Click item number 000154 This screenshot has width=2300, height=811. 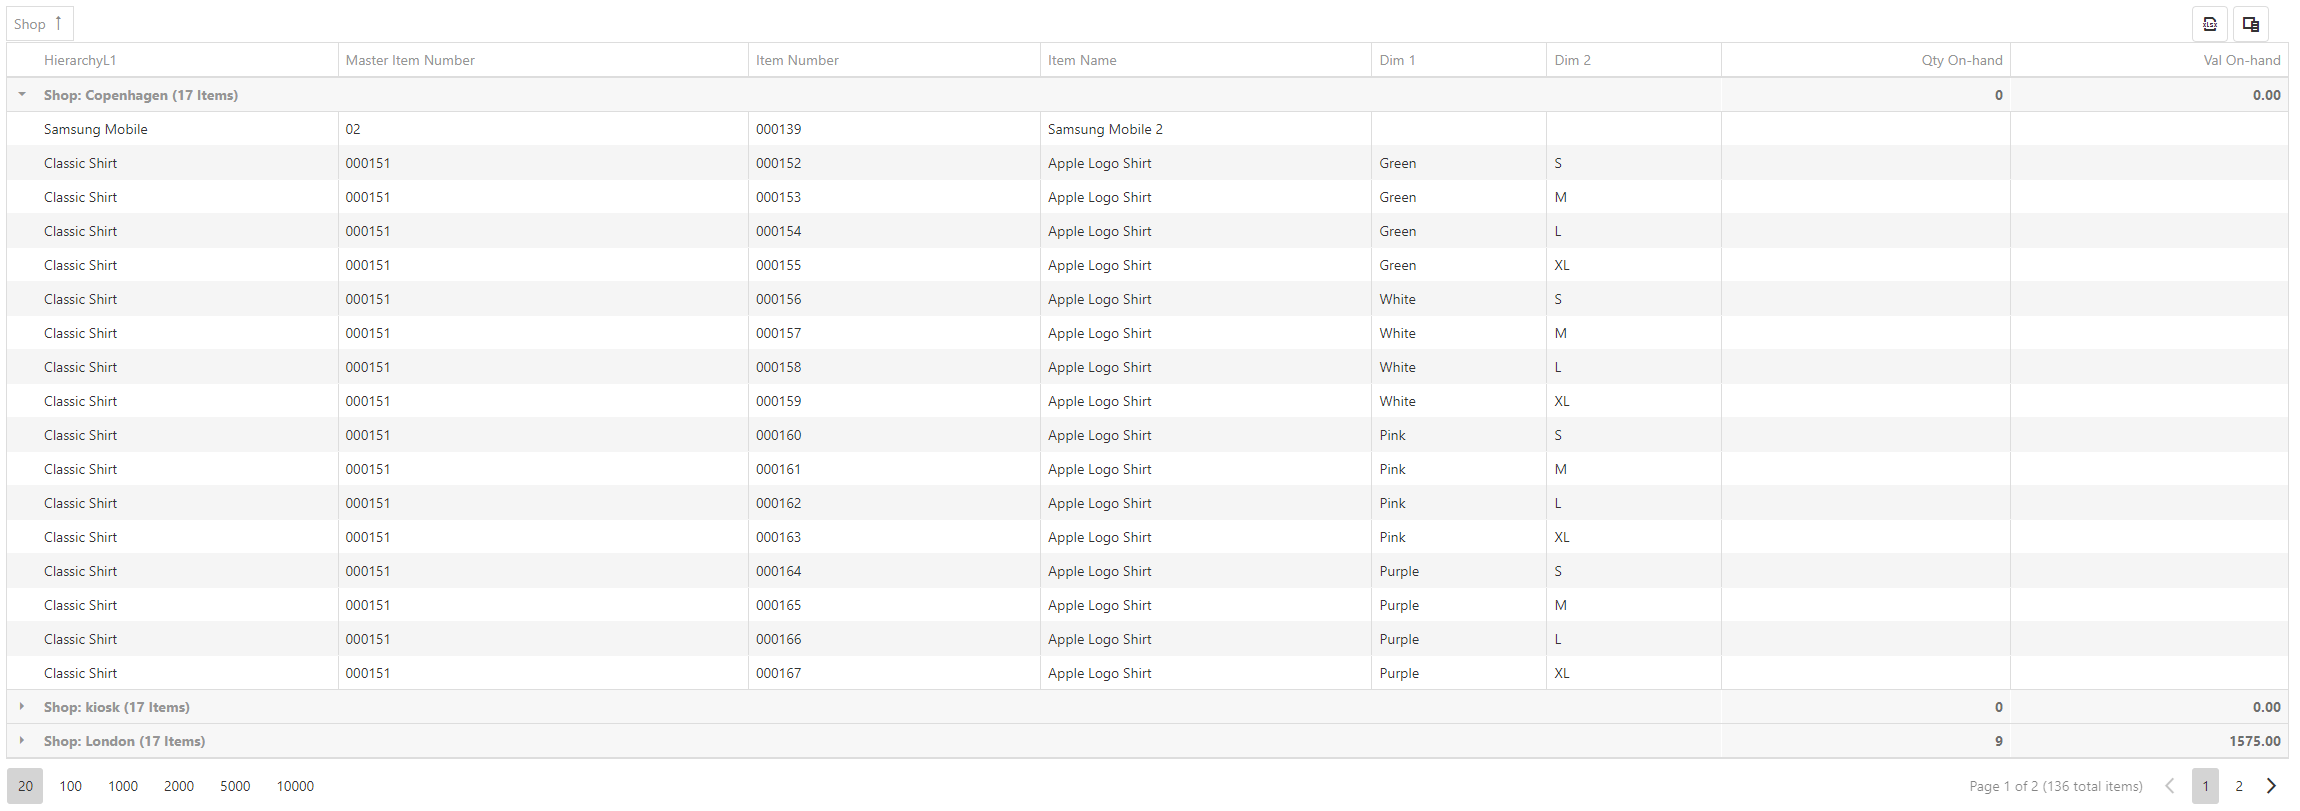778,231
